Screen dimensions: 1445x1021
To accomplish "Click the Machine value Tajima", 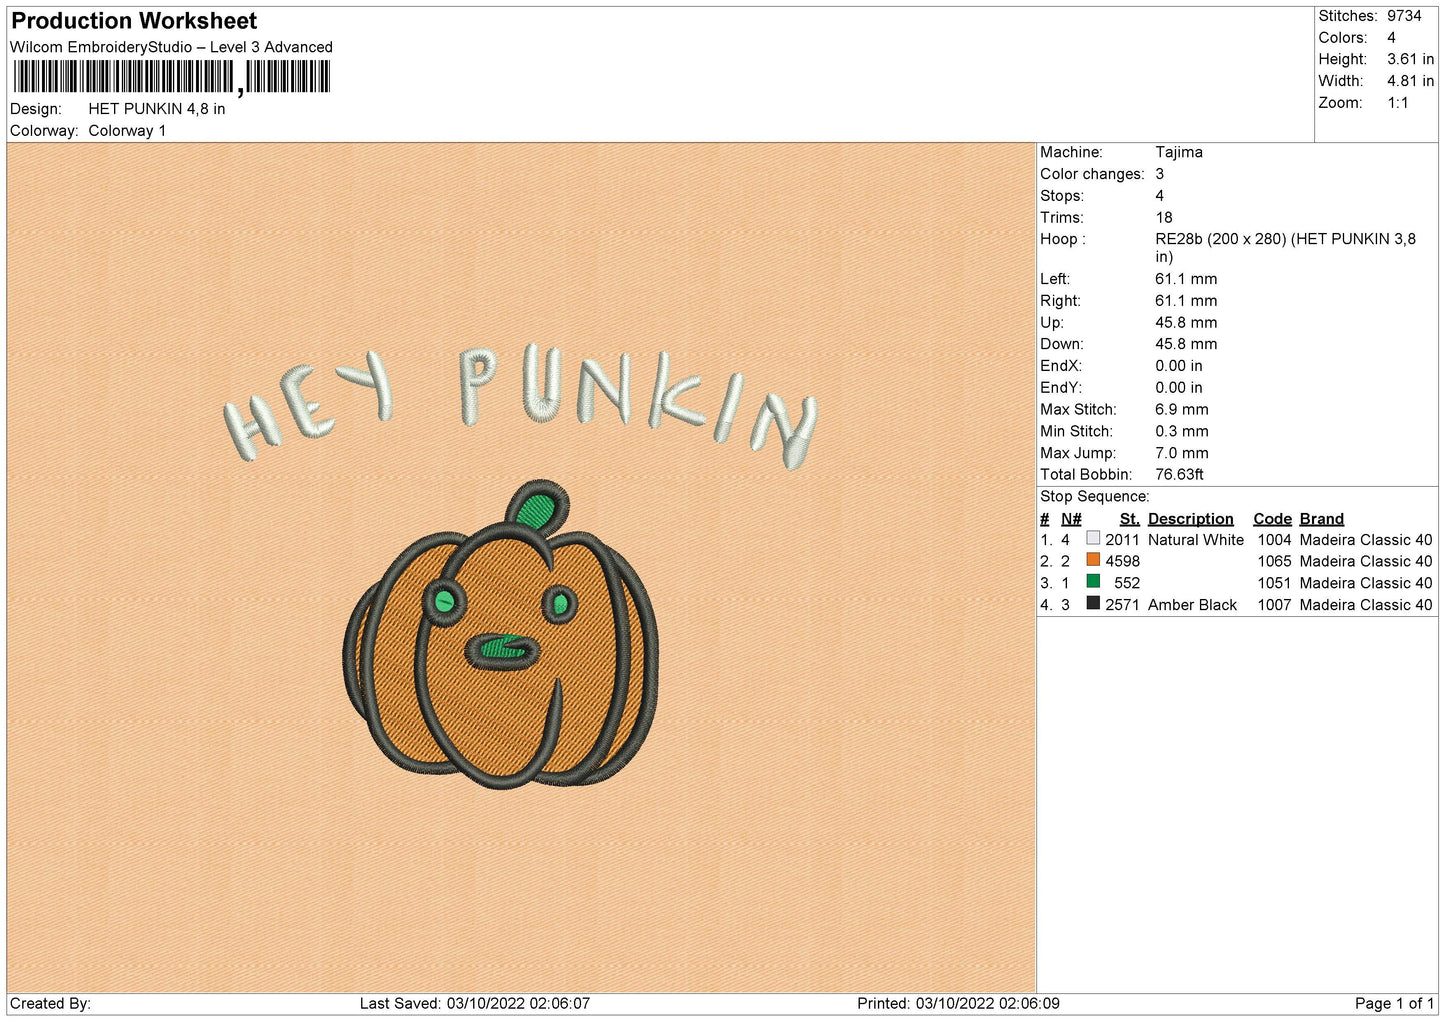I will click(x=1179, y=152).
